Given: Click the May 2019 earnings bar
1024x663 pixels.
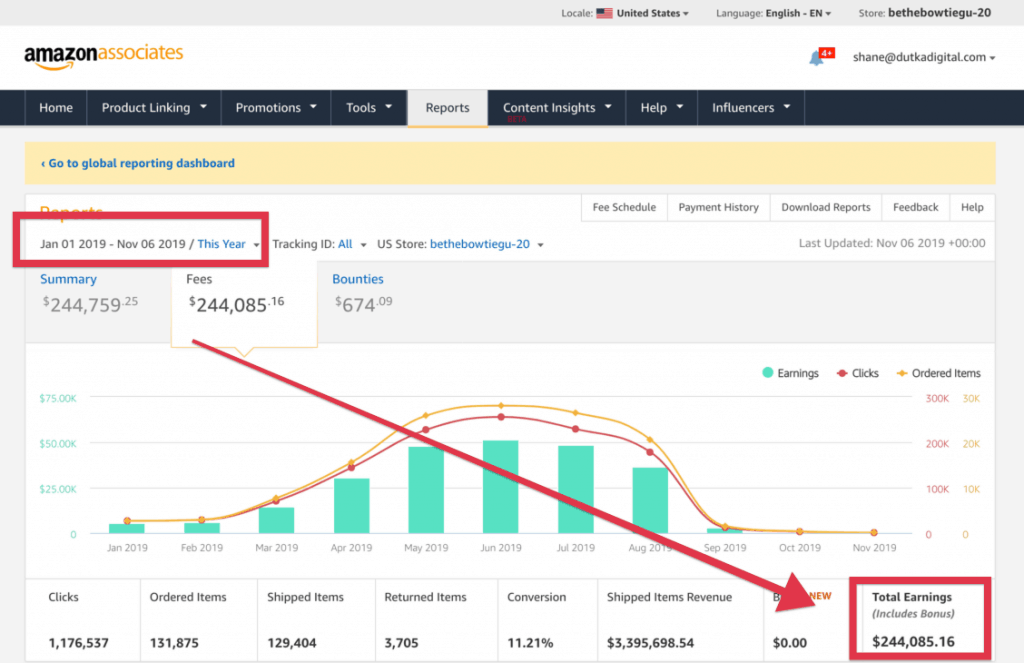Looking at the screenshot, I should pyautogui.click(x=426, y=490).
